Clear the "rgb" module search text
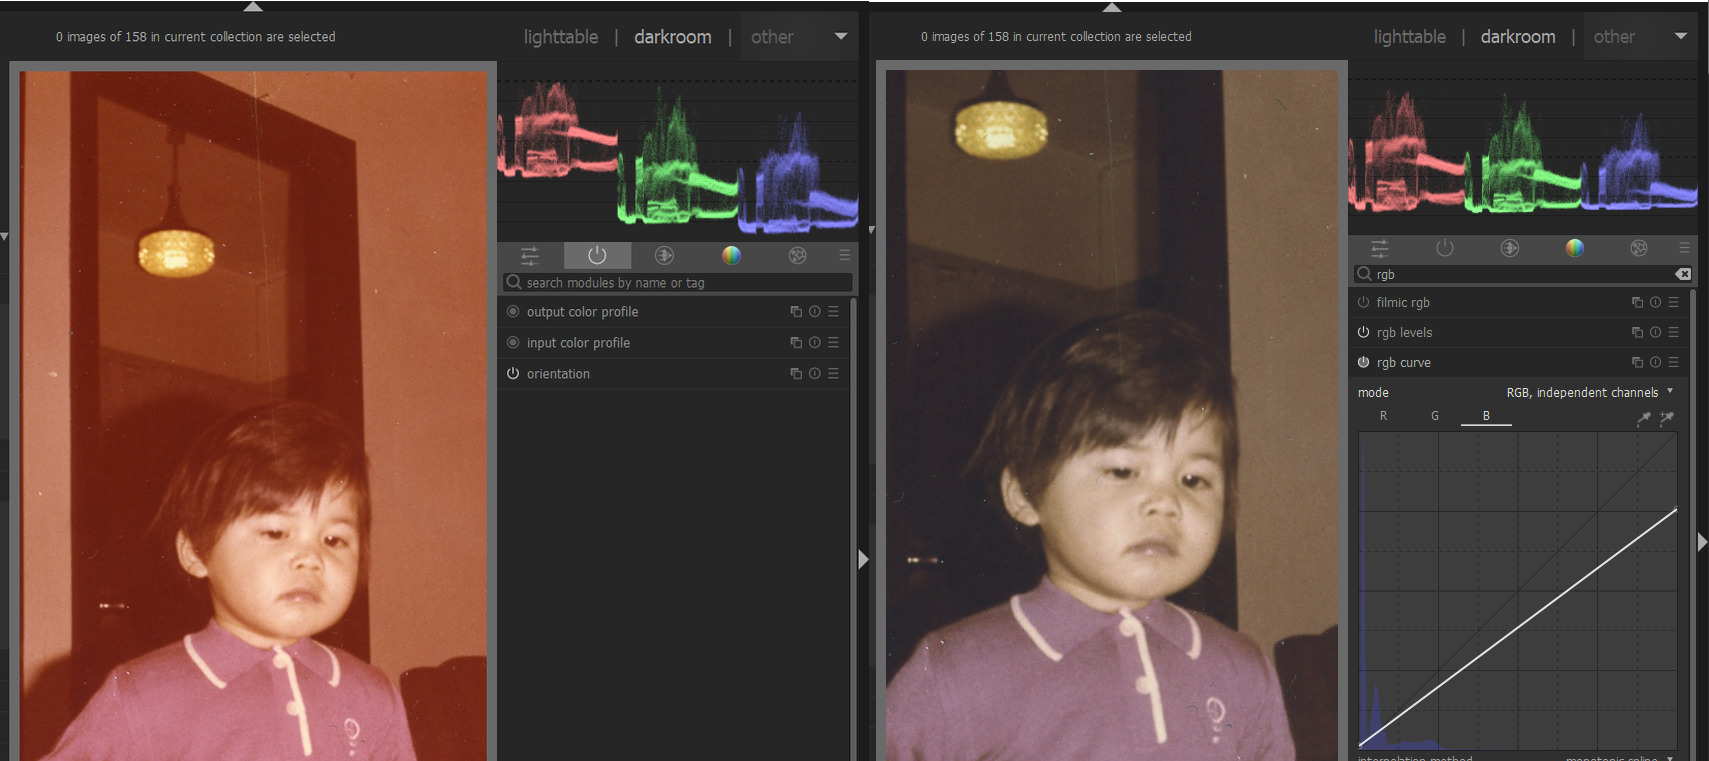This screenshot has width=1709, height=761. (1682, 274)
